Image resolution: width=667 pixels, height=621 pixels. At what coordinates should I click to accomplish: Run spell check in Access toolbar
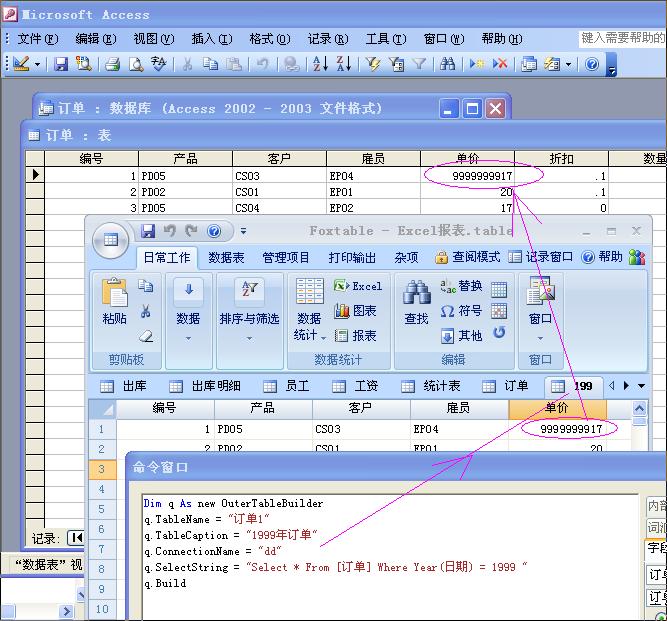tap(158, 64)
